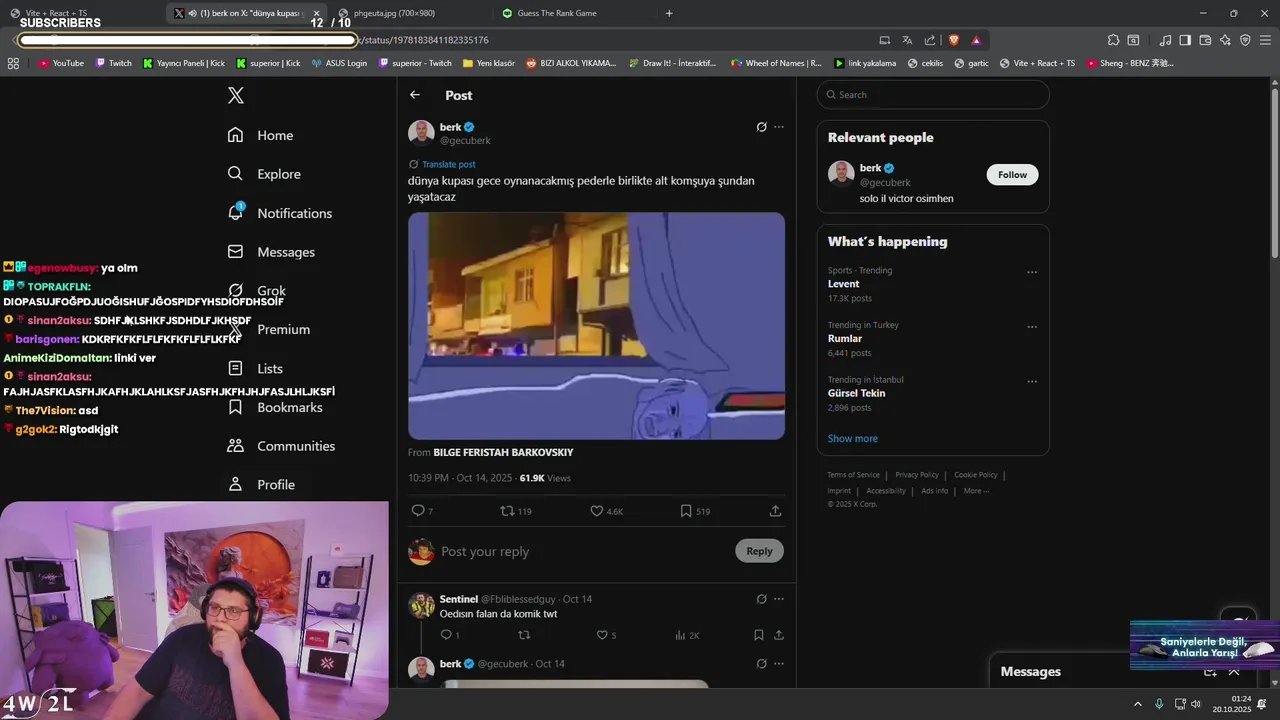This screenshot has height=720, width=1280.
Task: Click berk's avatar on the main post
Action: click(421, 133)
